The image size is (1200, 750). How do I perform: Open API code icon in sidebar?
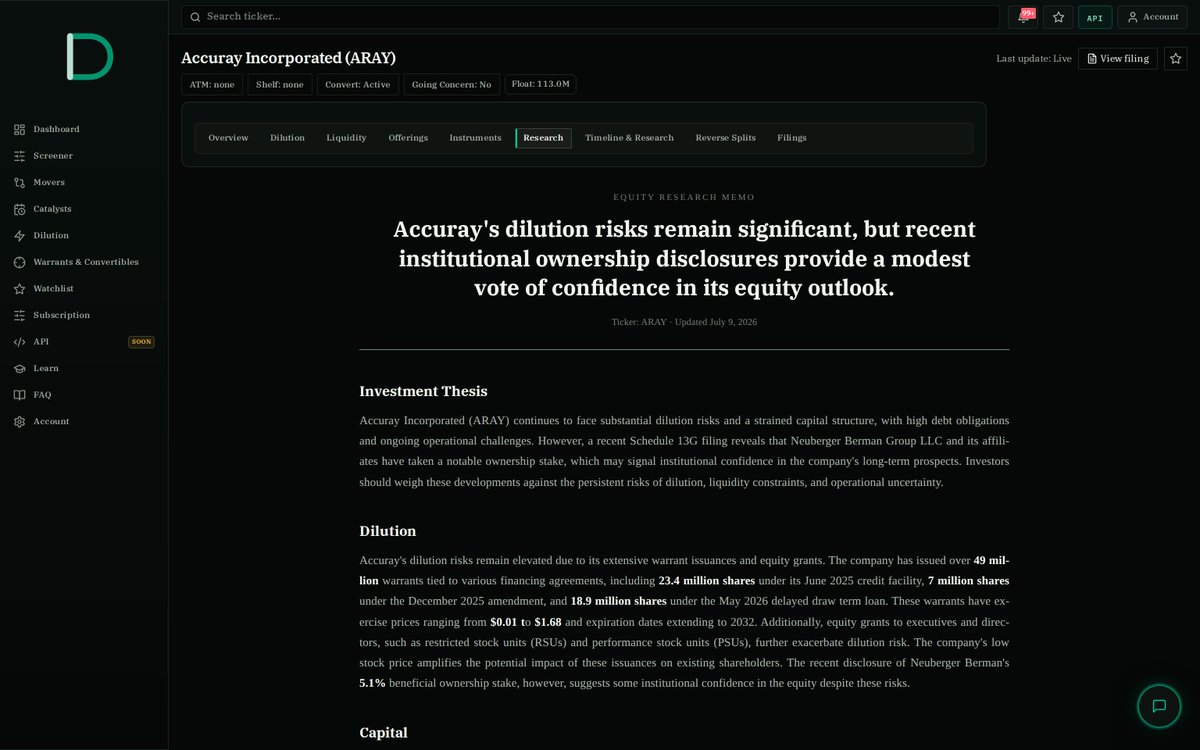20,342
